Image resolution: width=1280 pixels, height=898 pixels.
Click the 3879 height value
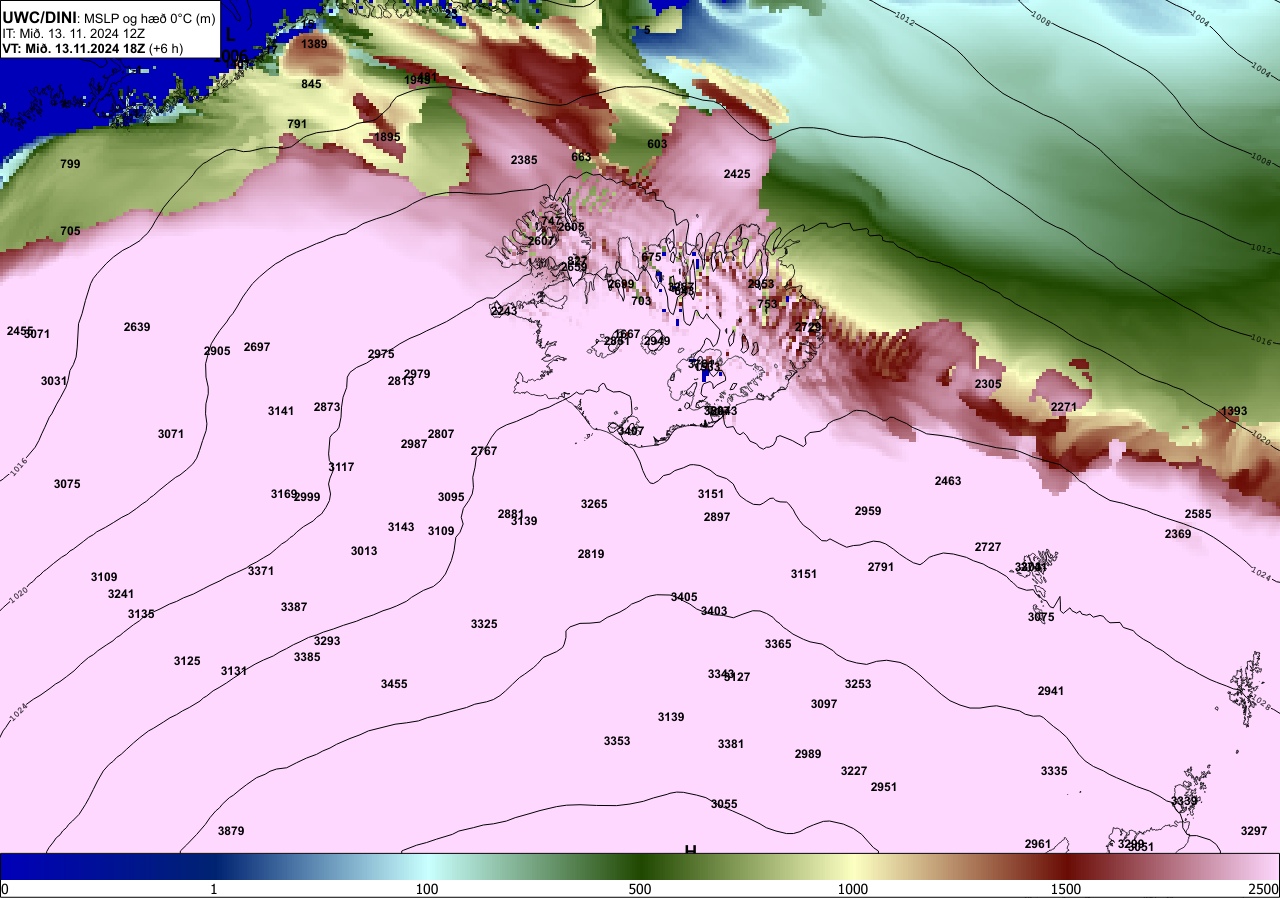(231, 831)
